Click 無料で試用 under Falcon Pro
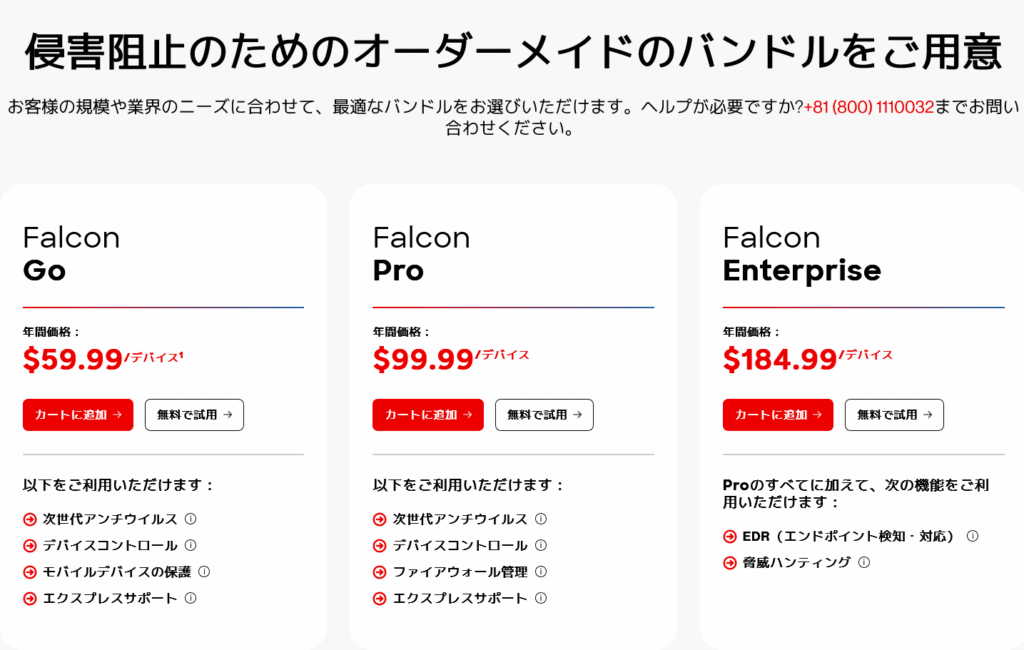The height and width of the screenshot is (650, 1024). click(x=544, y=415)
